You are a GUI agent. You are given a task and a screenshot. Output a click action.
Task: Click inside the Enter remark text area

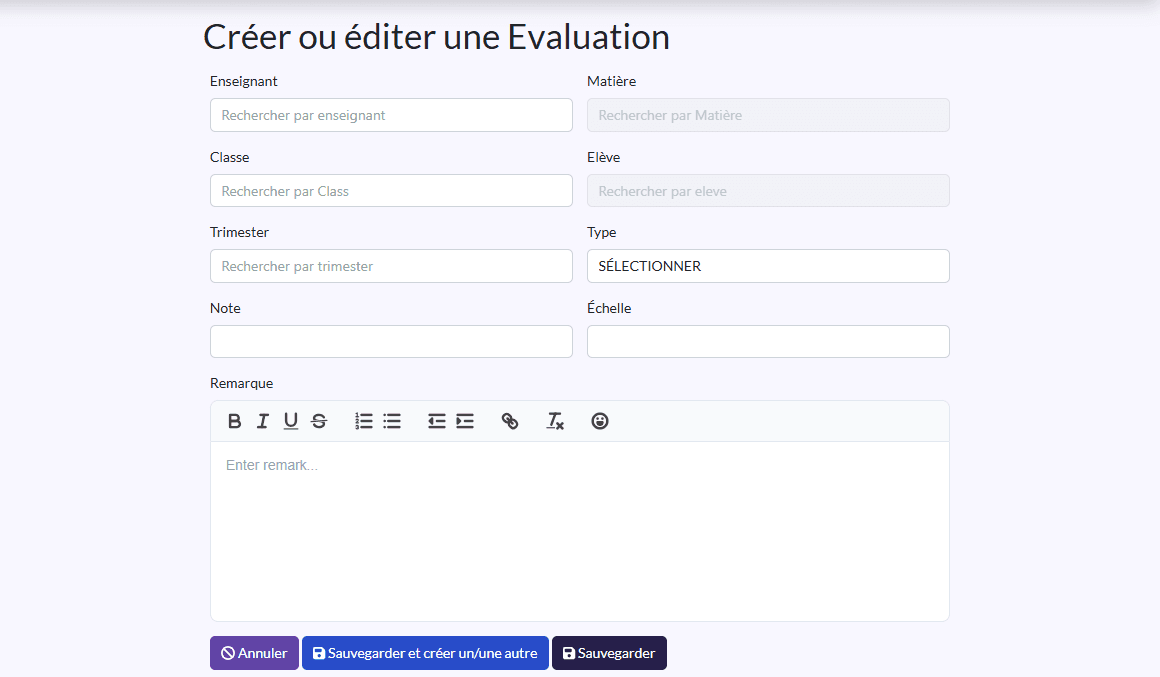tap(580, 531)
